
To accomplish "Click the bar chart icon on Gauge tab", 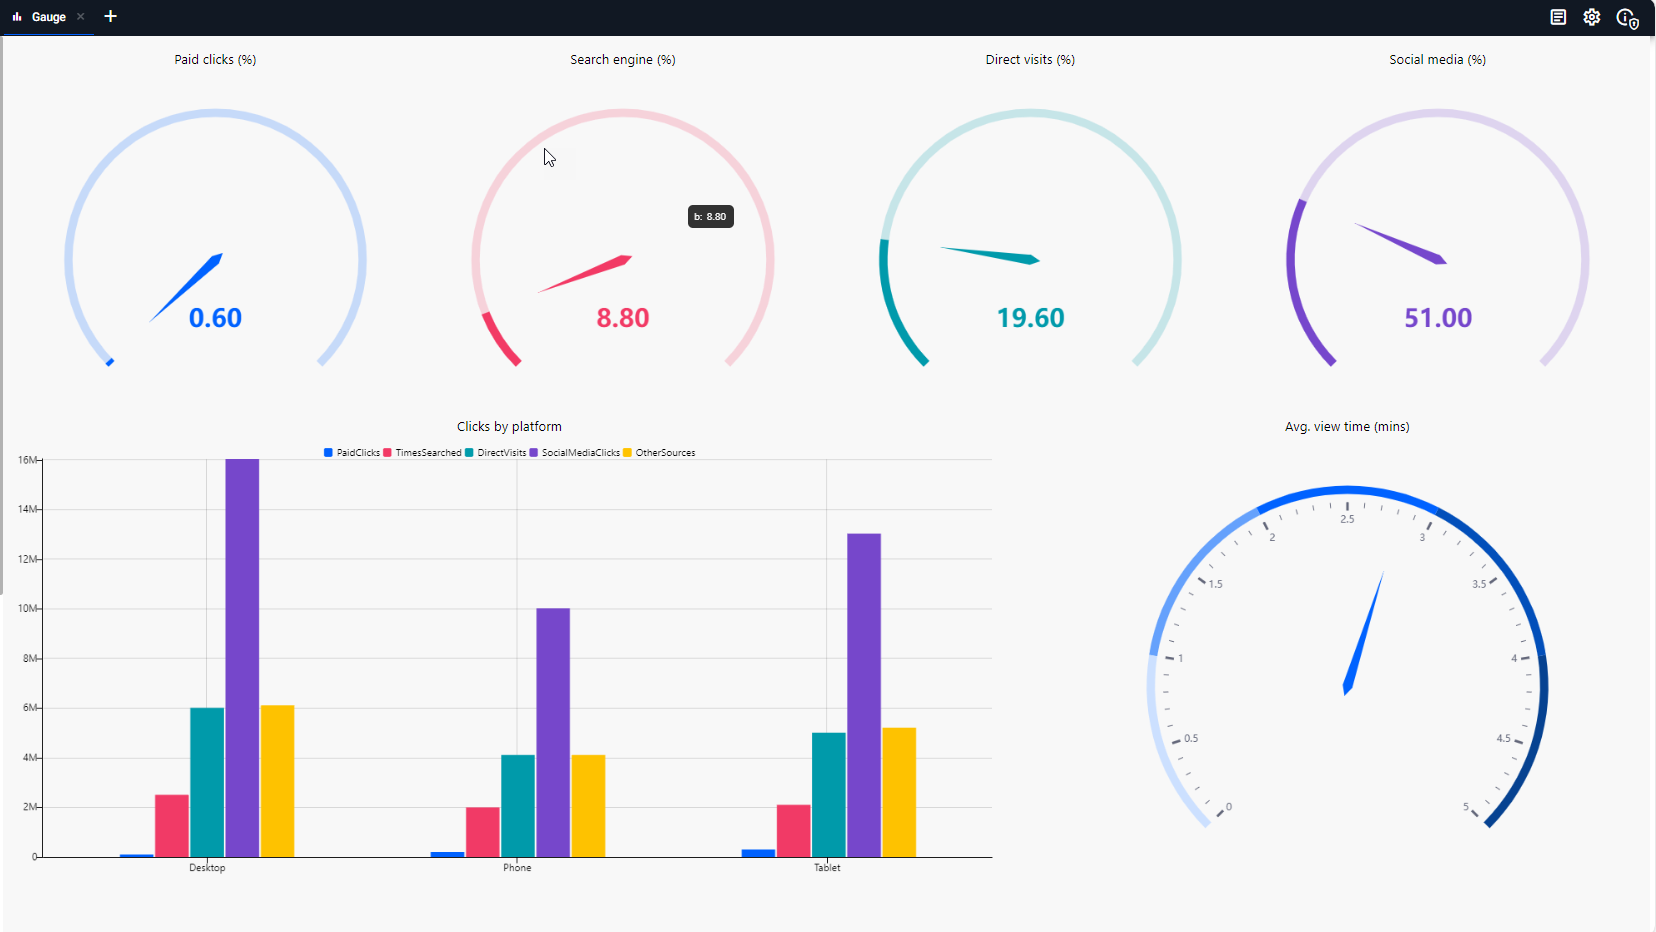I will pos(17,17).
